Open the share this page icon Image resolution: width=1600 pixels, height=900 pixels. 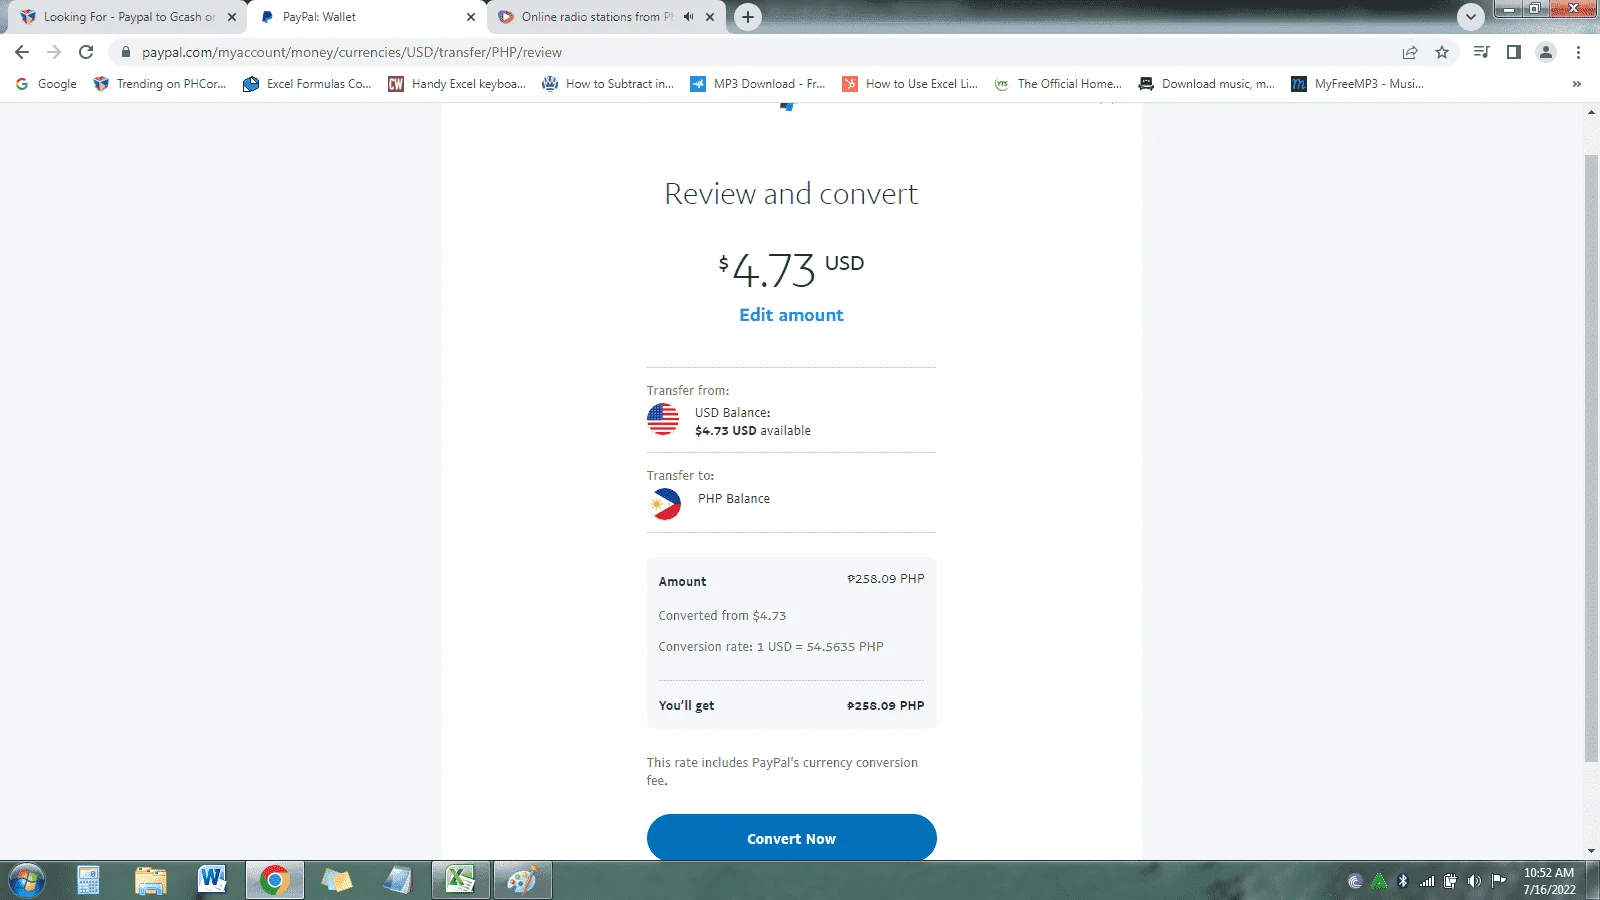point(1410,52)
